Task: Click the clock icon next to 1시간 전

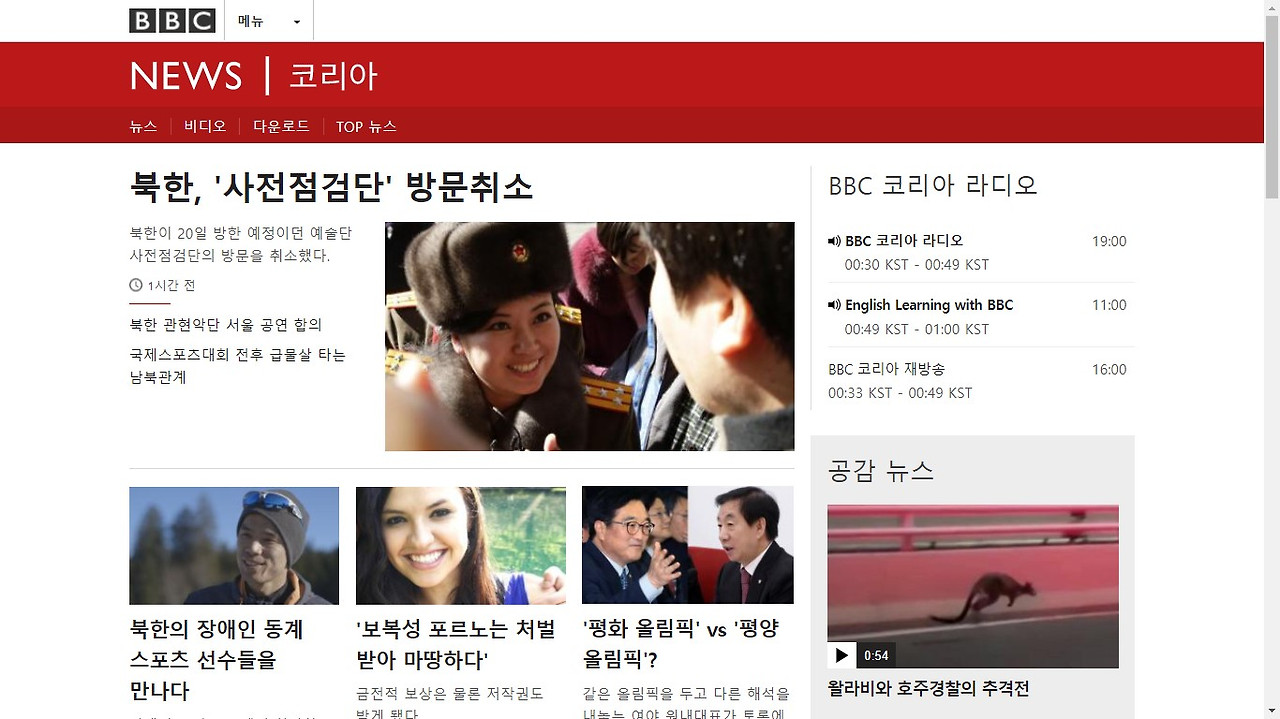Action: pyautogui.click(x=136, y=286)
